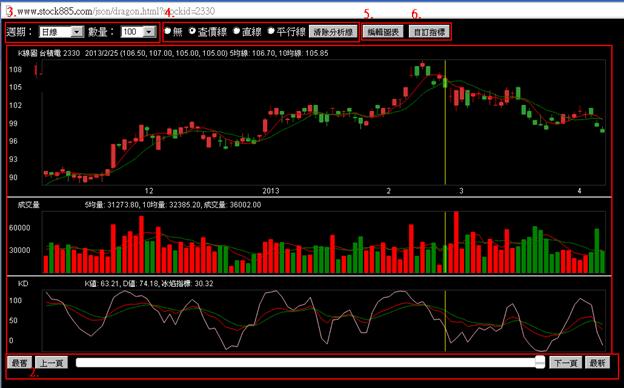Click the chart position slider handle

pos(540,362)
